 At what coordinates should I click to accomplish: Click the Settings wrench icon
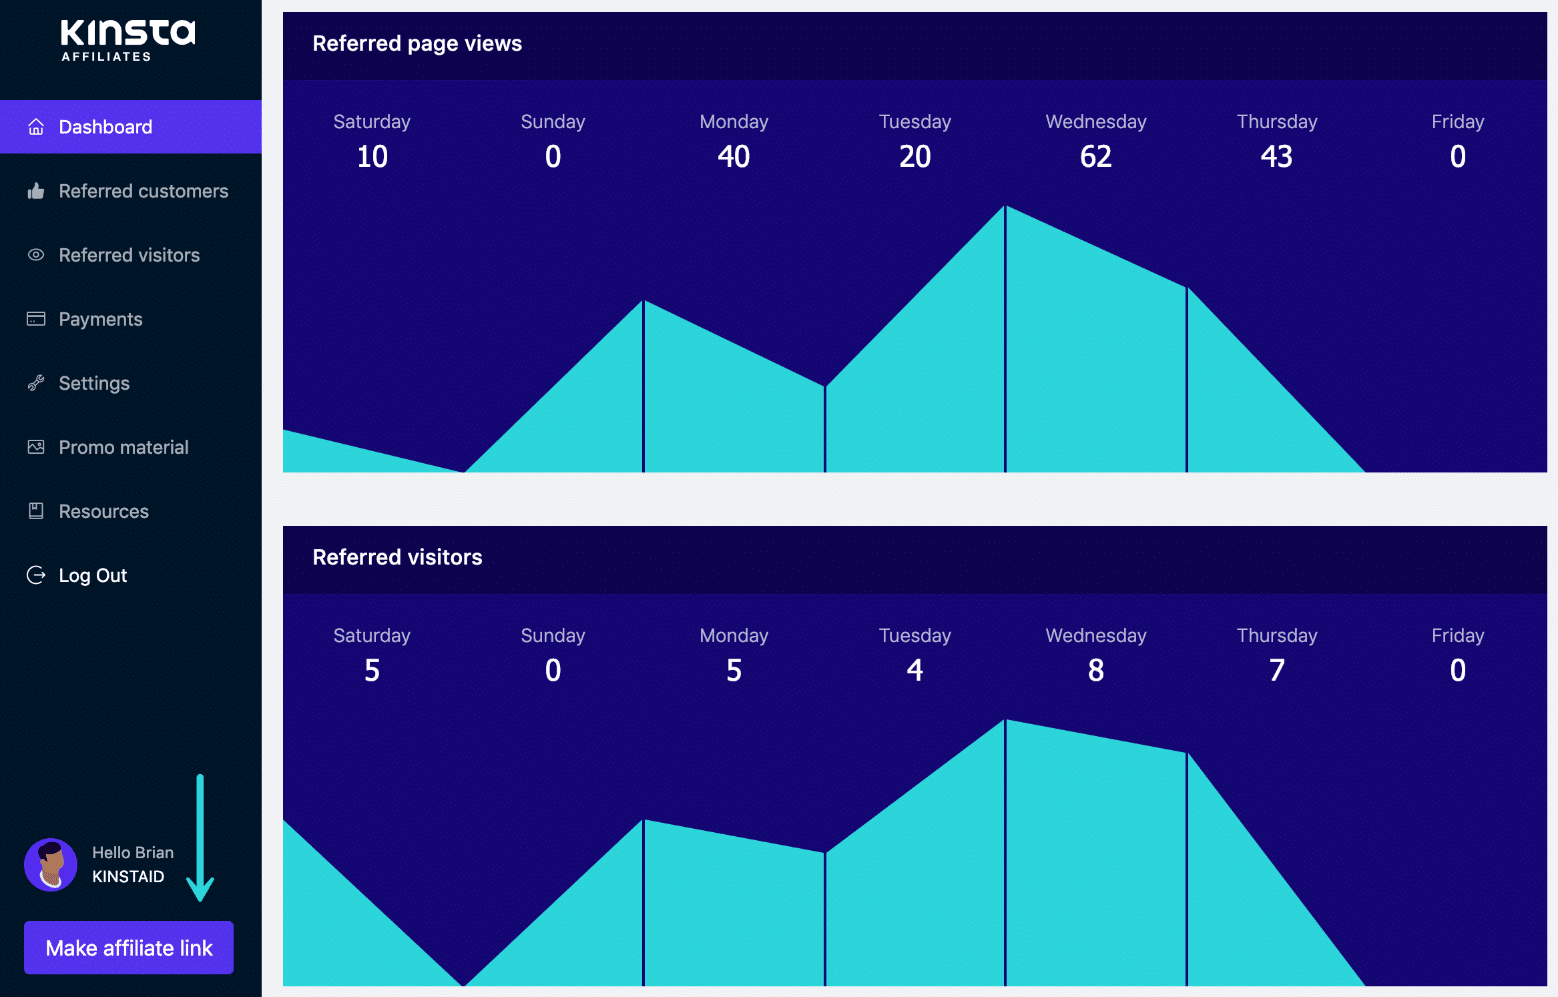tap(36, 383)
